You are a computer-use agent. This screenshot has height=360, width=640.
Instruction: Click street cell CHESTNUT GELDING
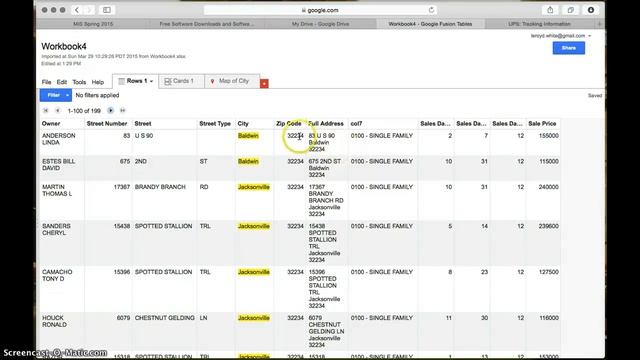(x=164, y=318)
